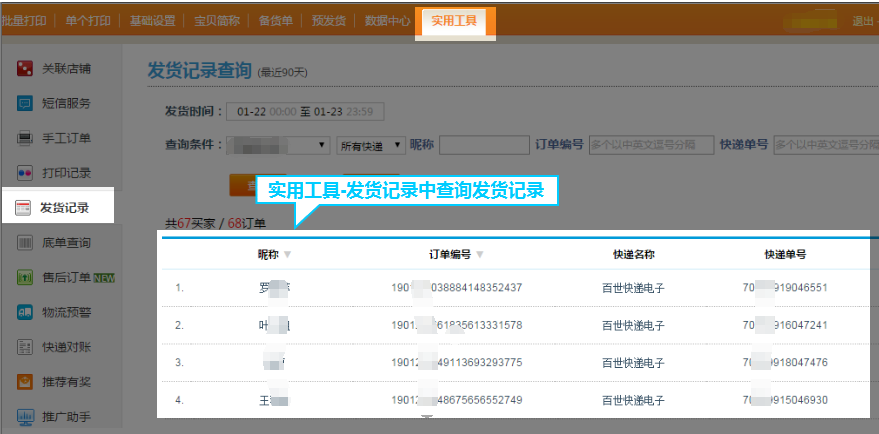Click 百世快递电子 in row 1
Screen dimensions: 879x434
(633, 288)
